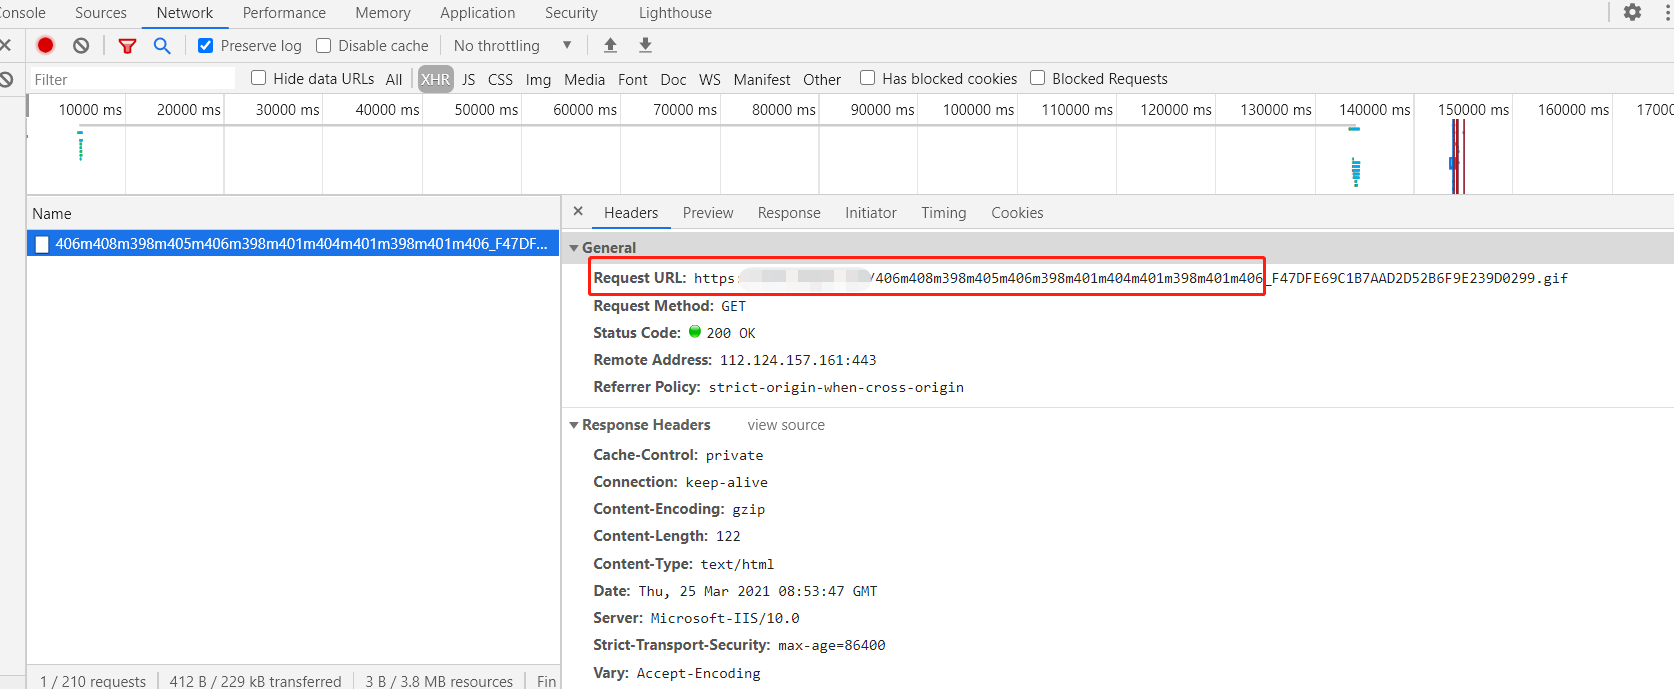Switch to the Application panel
Image resolution: width=1674 pixels, height=689 pixels.
tap(478, 13)
